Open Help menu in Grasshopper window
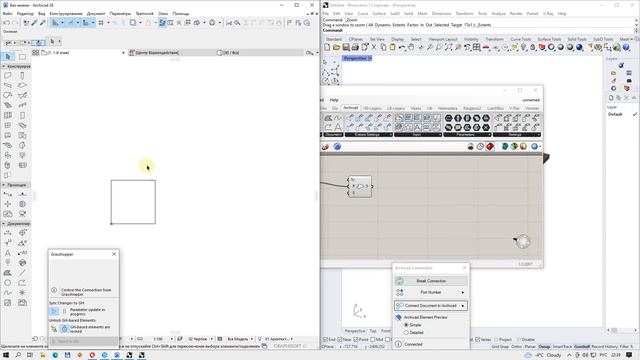Image resolution: width=640 pixels, height=360 pixels. 334,100
